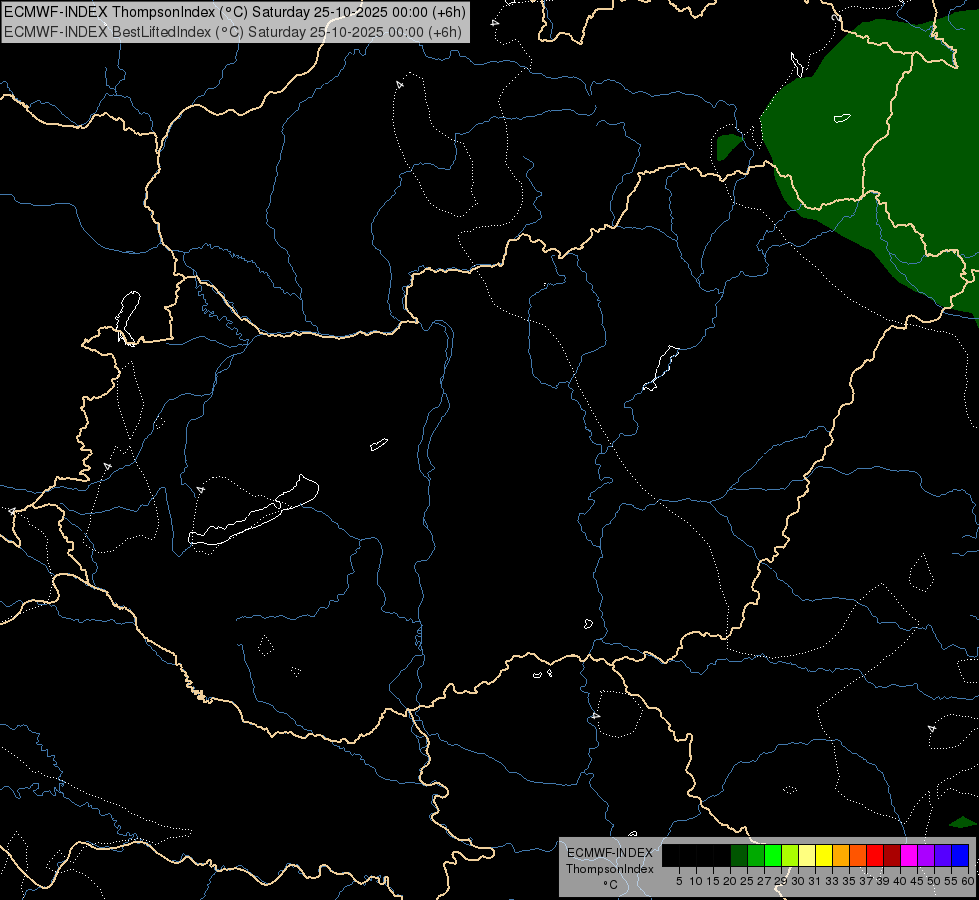
Task: Select the medium green 25–27 legend swatch
Action: 756,855
